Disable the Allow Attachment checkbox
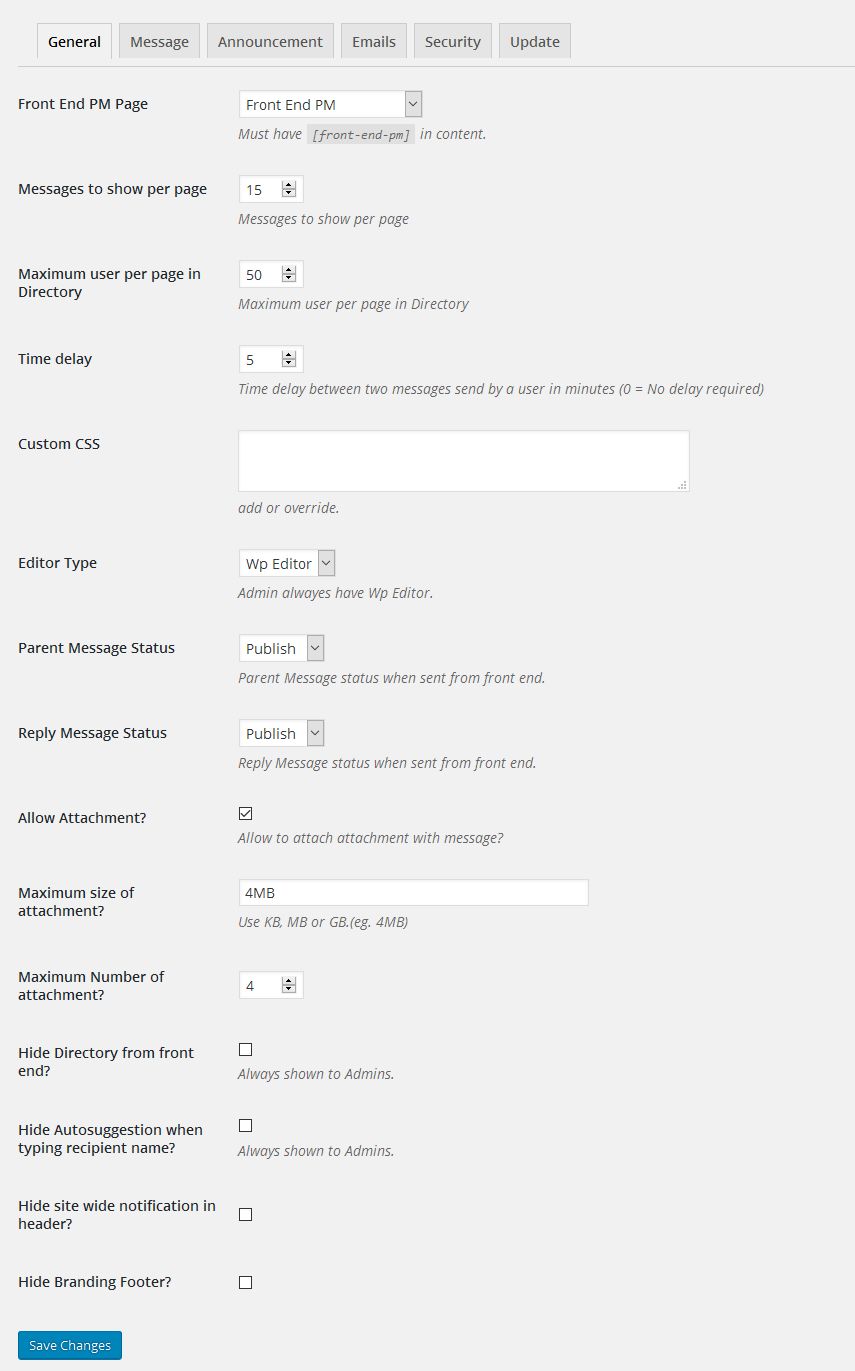Screen dimensions: 855x1371 245,813
